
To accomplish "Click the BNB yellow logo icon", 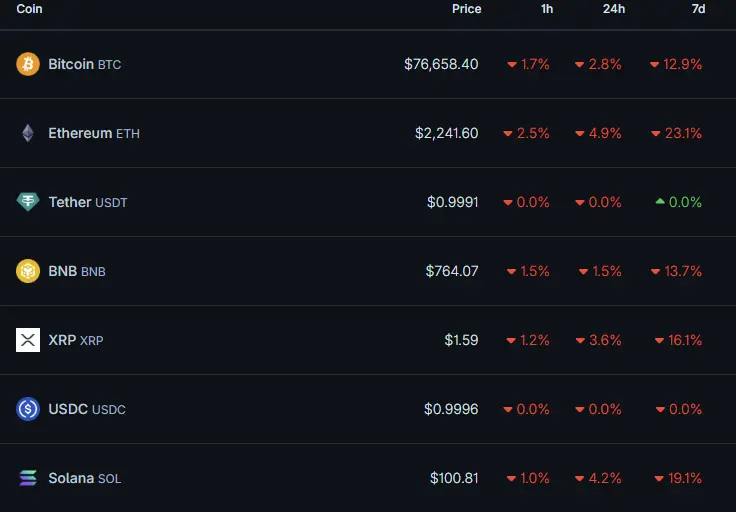I will [28, 271].
